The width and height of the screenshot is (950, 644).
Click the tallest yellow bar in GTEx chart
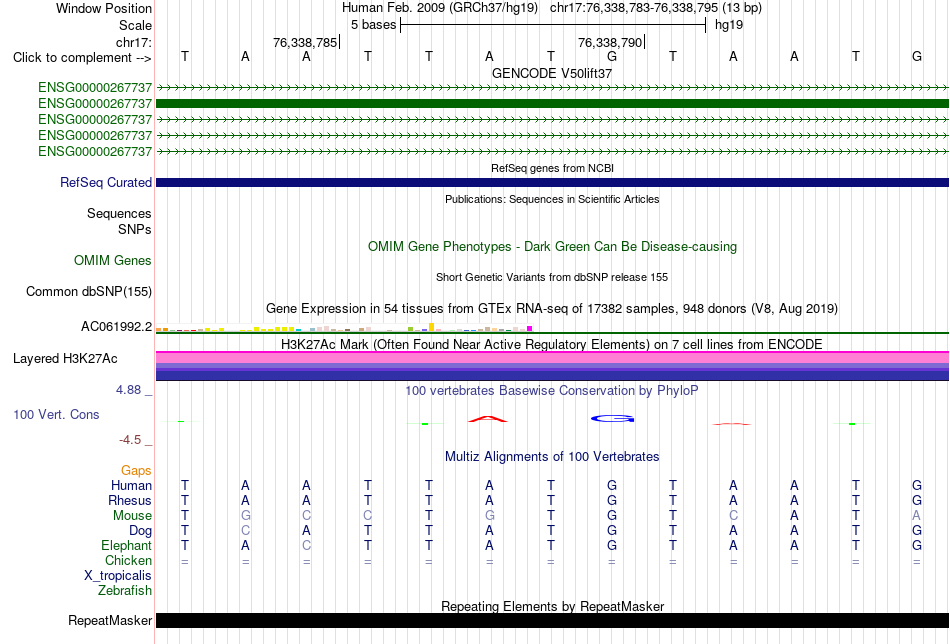pos(432,327)
